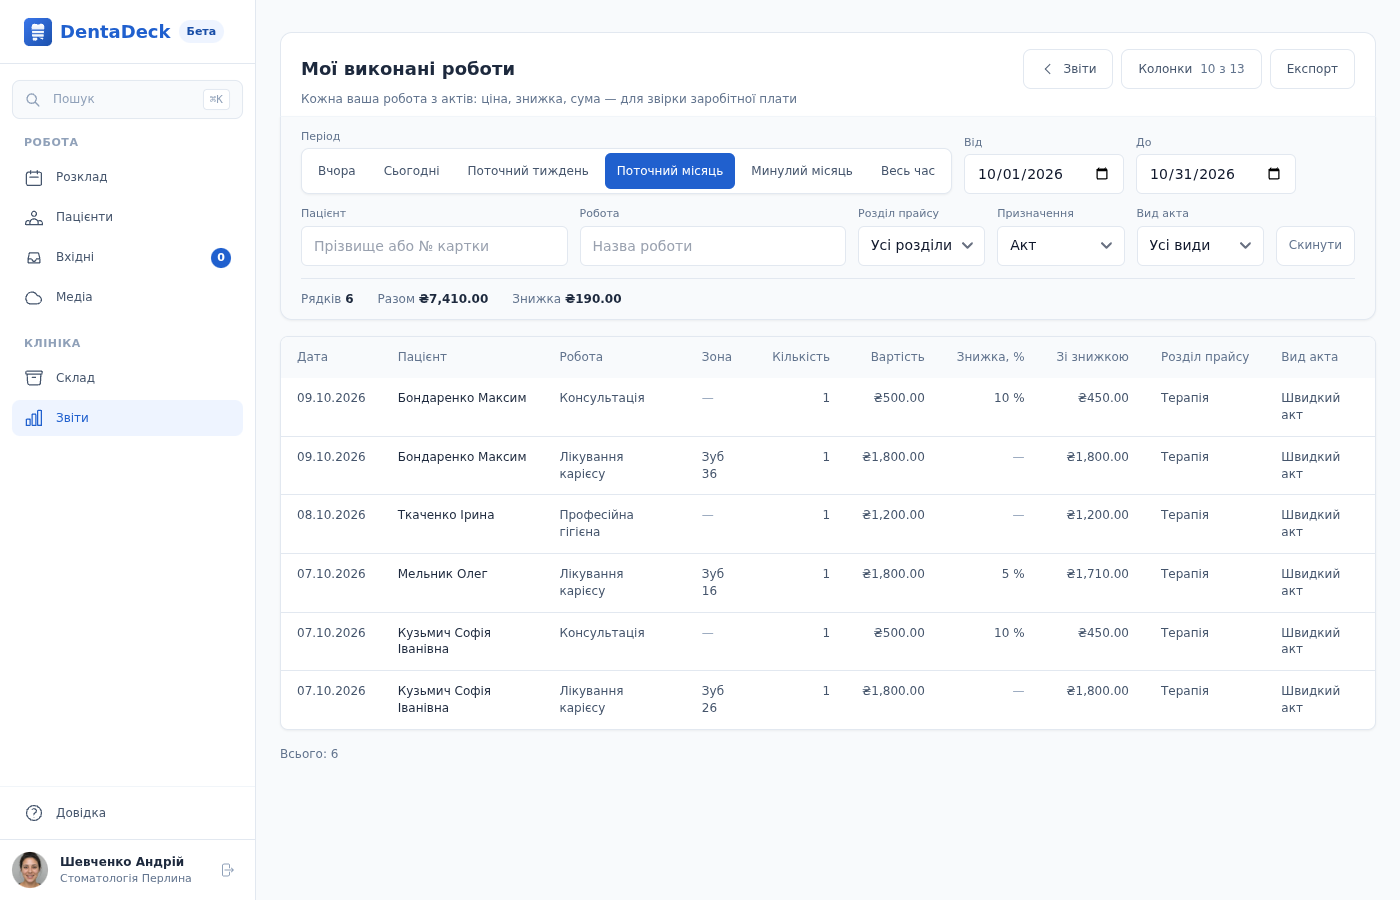Sort by Дата column header
This screenshot has height=900, width=1400.
(x=312, y=357)
